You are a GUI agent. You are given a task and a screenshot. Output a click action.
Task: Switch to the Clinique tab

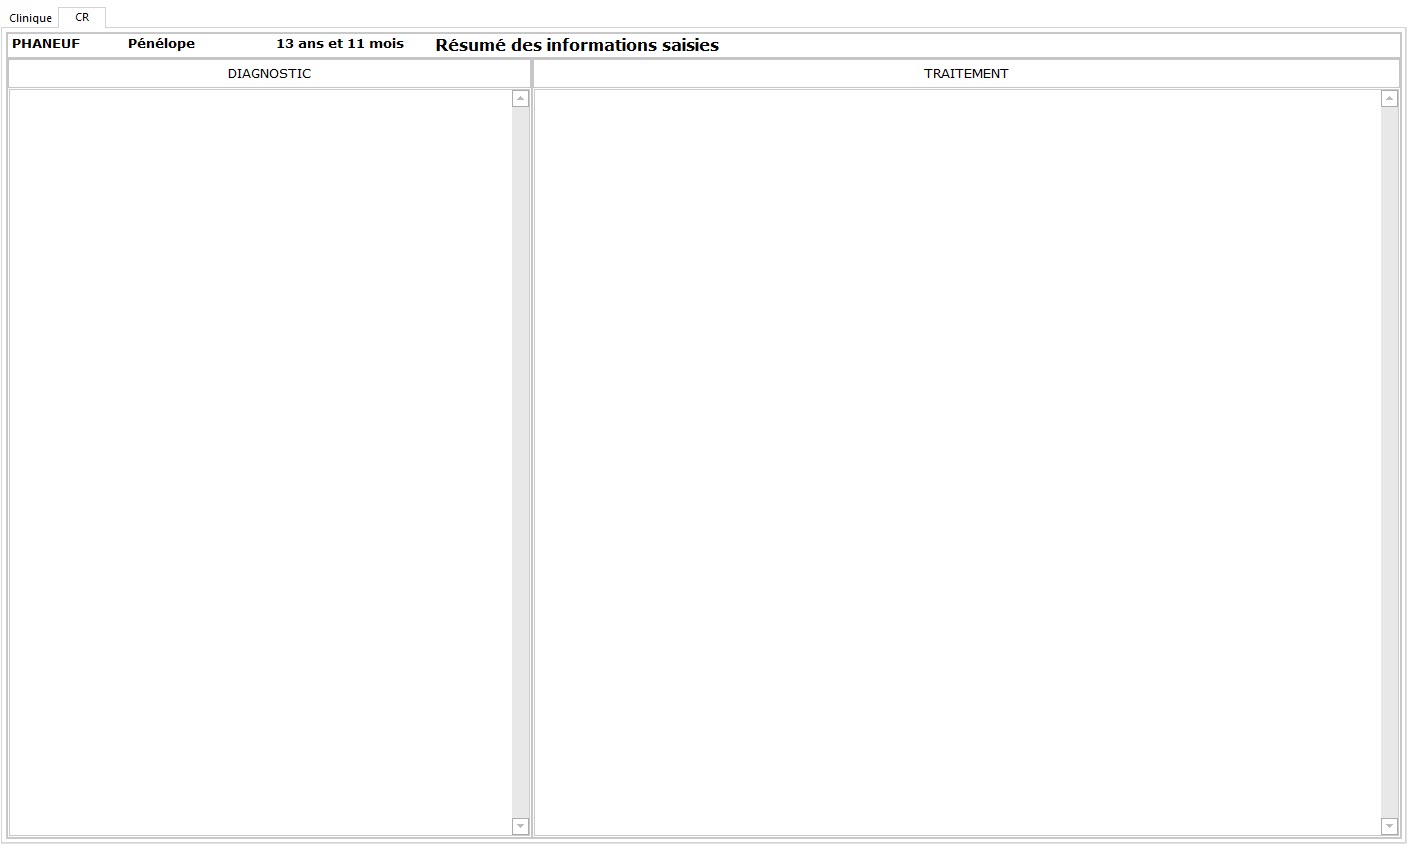(29, 17)
